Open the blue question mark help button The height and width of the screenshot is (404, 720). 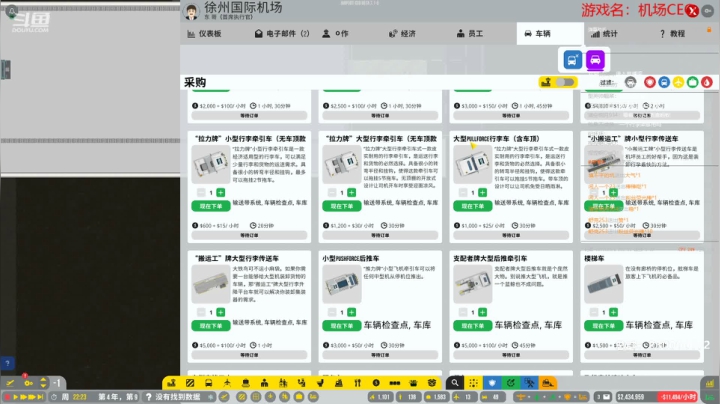tap(7, 363)
